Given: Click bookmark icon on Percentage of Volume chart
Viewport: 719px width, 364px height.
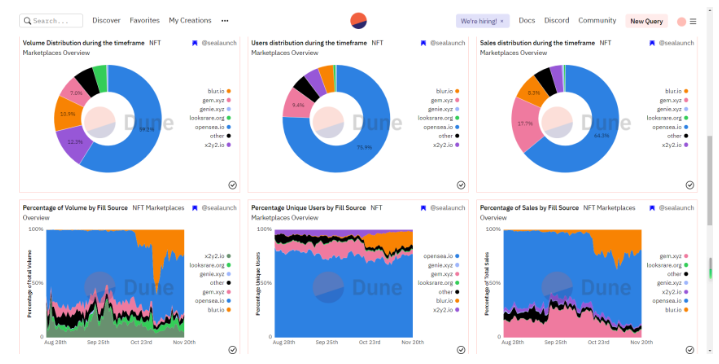Looking at the screenshot, I should pyautogui.click(x=194, y=208).
